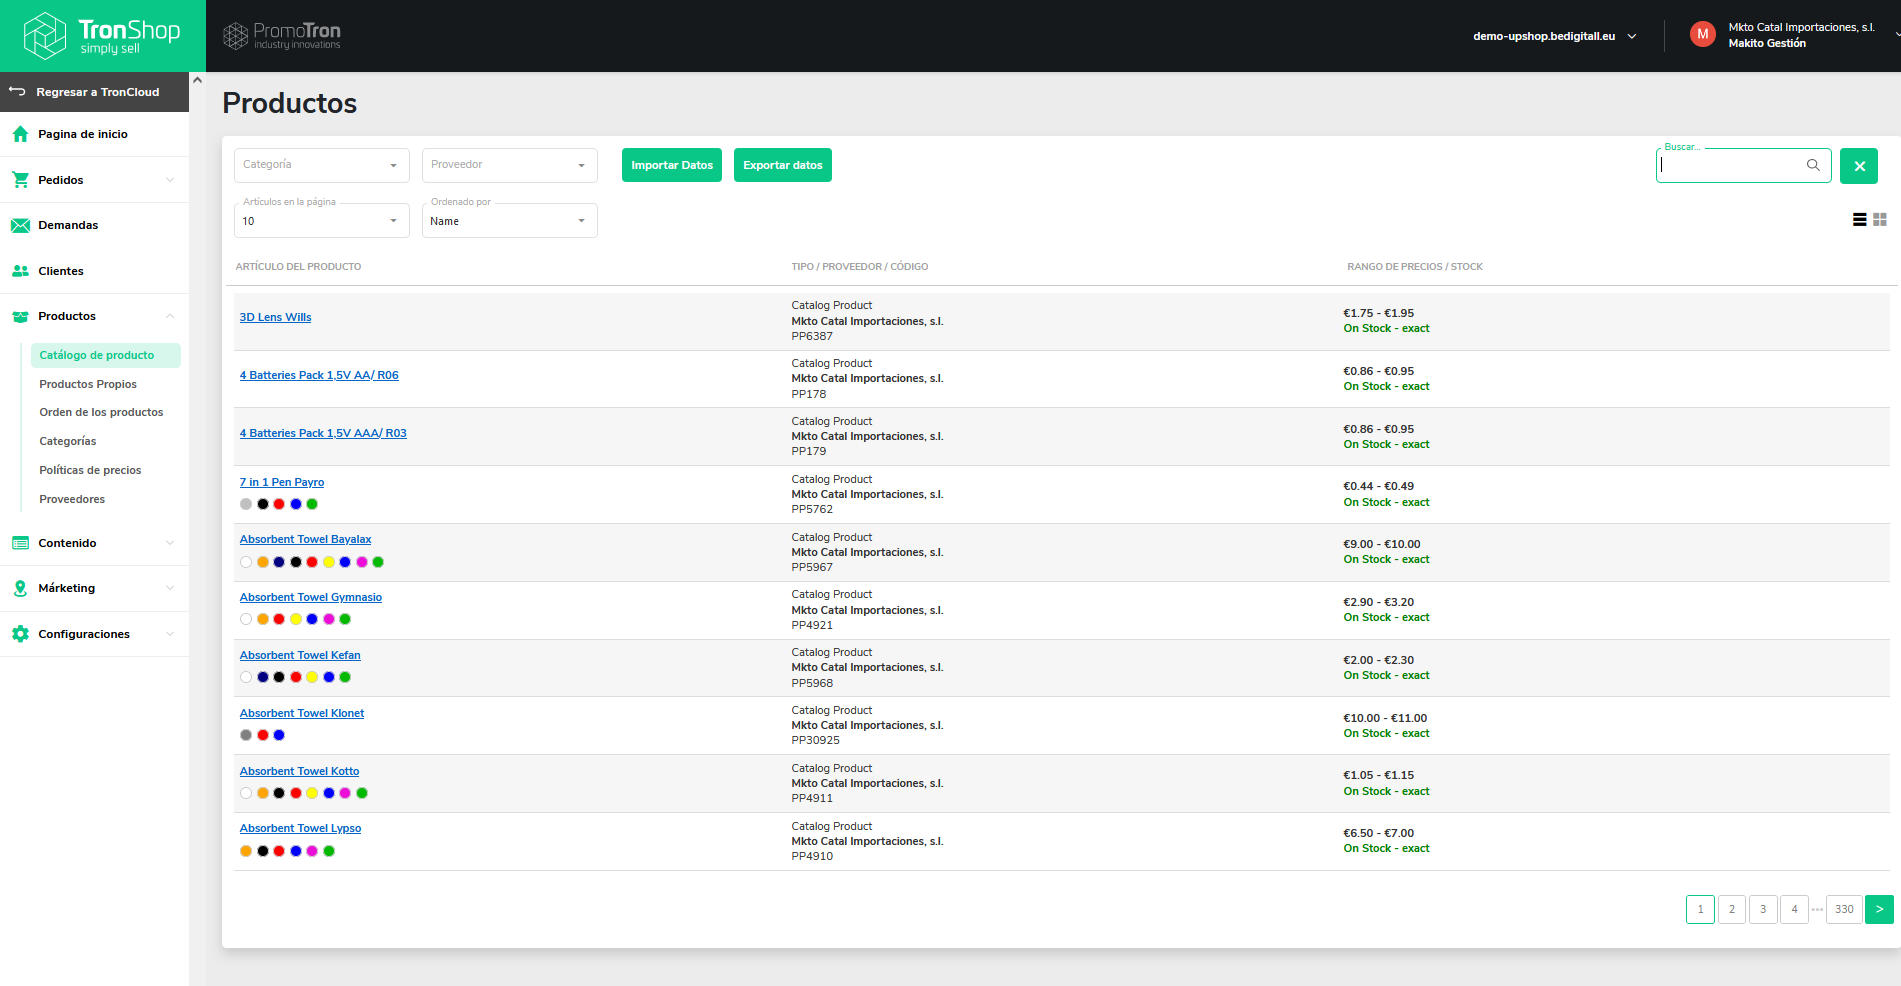This screenshot has width=1901, height=986.
Task: Collapse the Productos menu chevron
Action: pos(170,316)
